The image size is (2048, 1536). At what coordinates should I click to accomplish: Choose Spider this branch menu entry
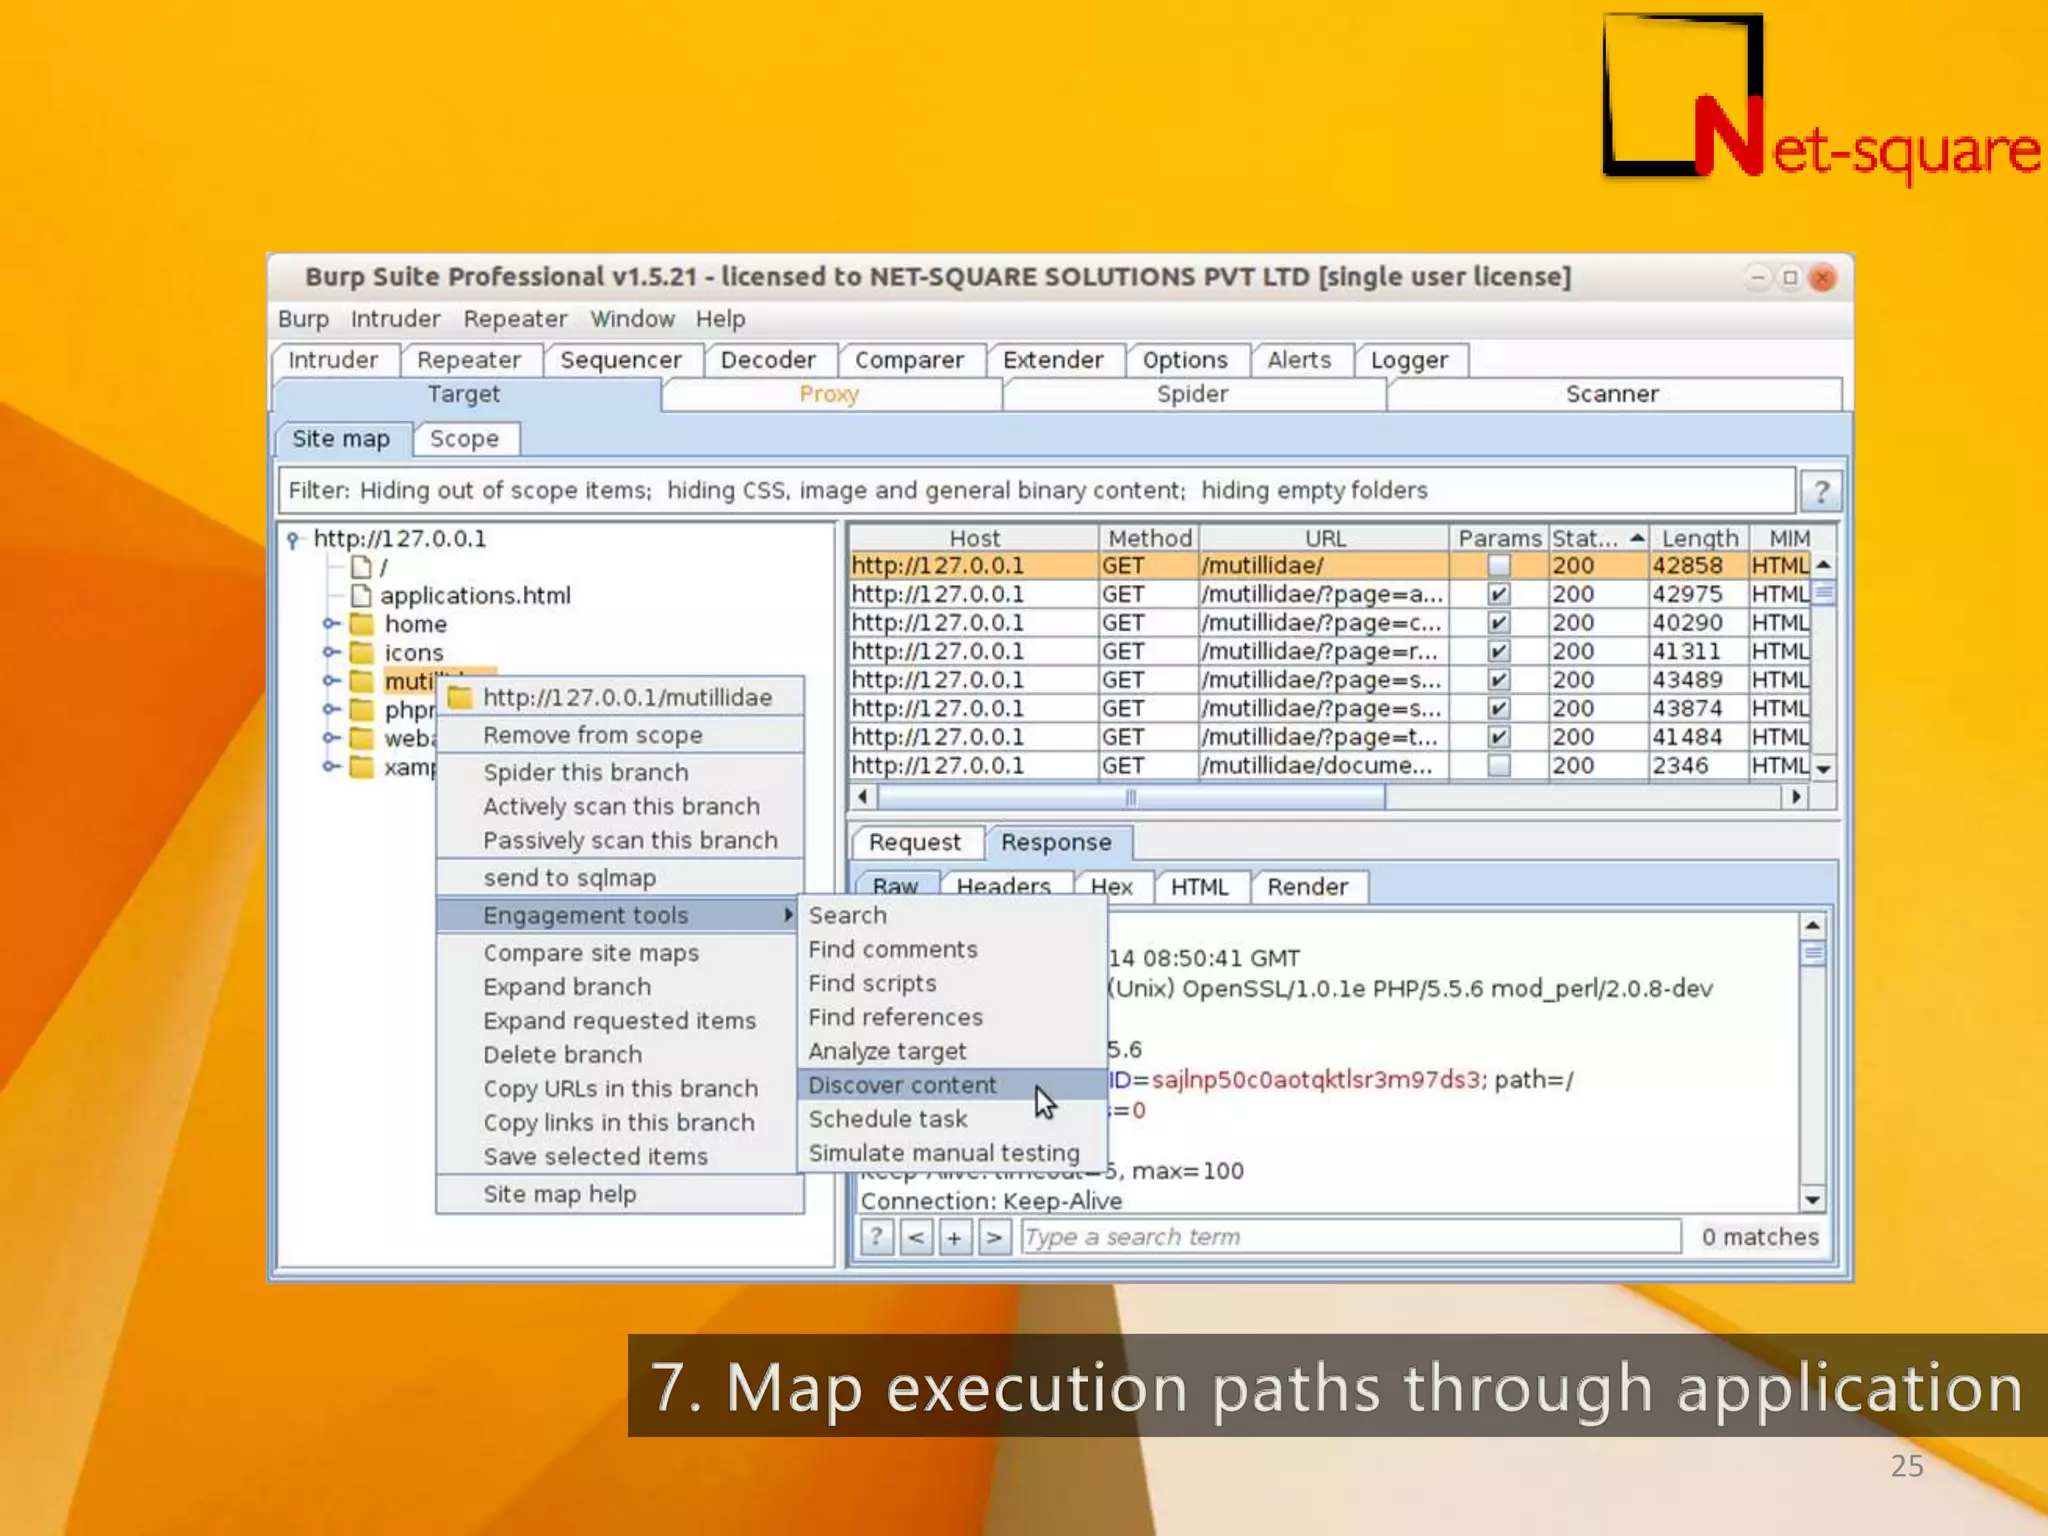[585, 772]
